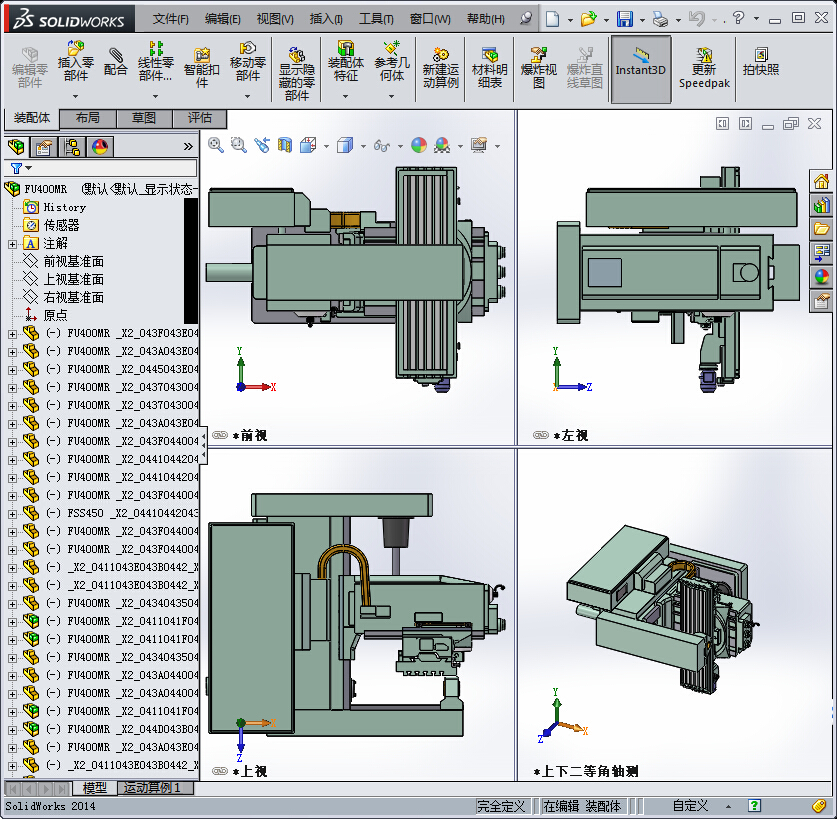Click the 新建运动算例 motion study icon
Viewport: 837px width, 819px height.
coord(440,68)
